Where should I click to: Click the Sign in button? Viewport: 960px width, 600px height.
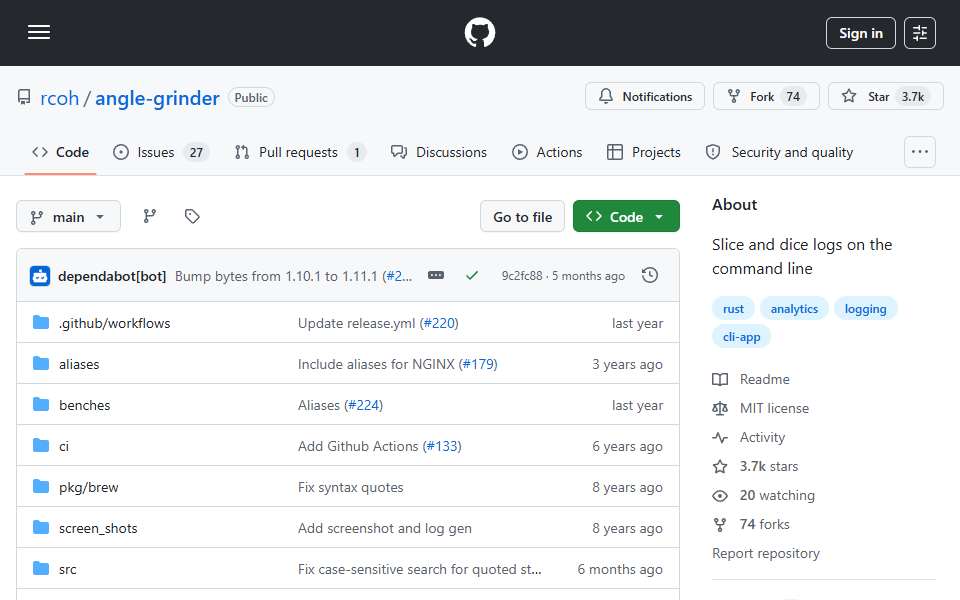tap(860, 33)
